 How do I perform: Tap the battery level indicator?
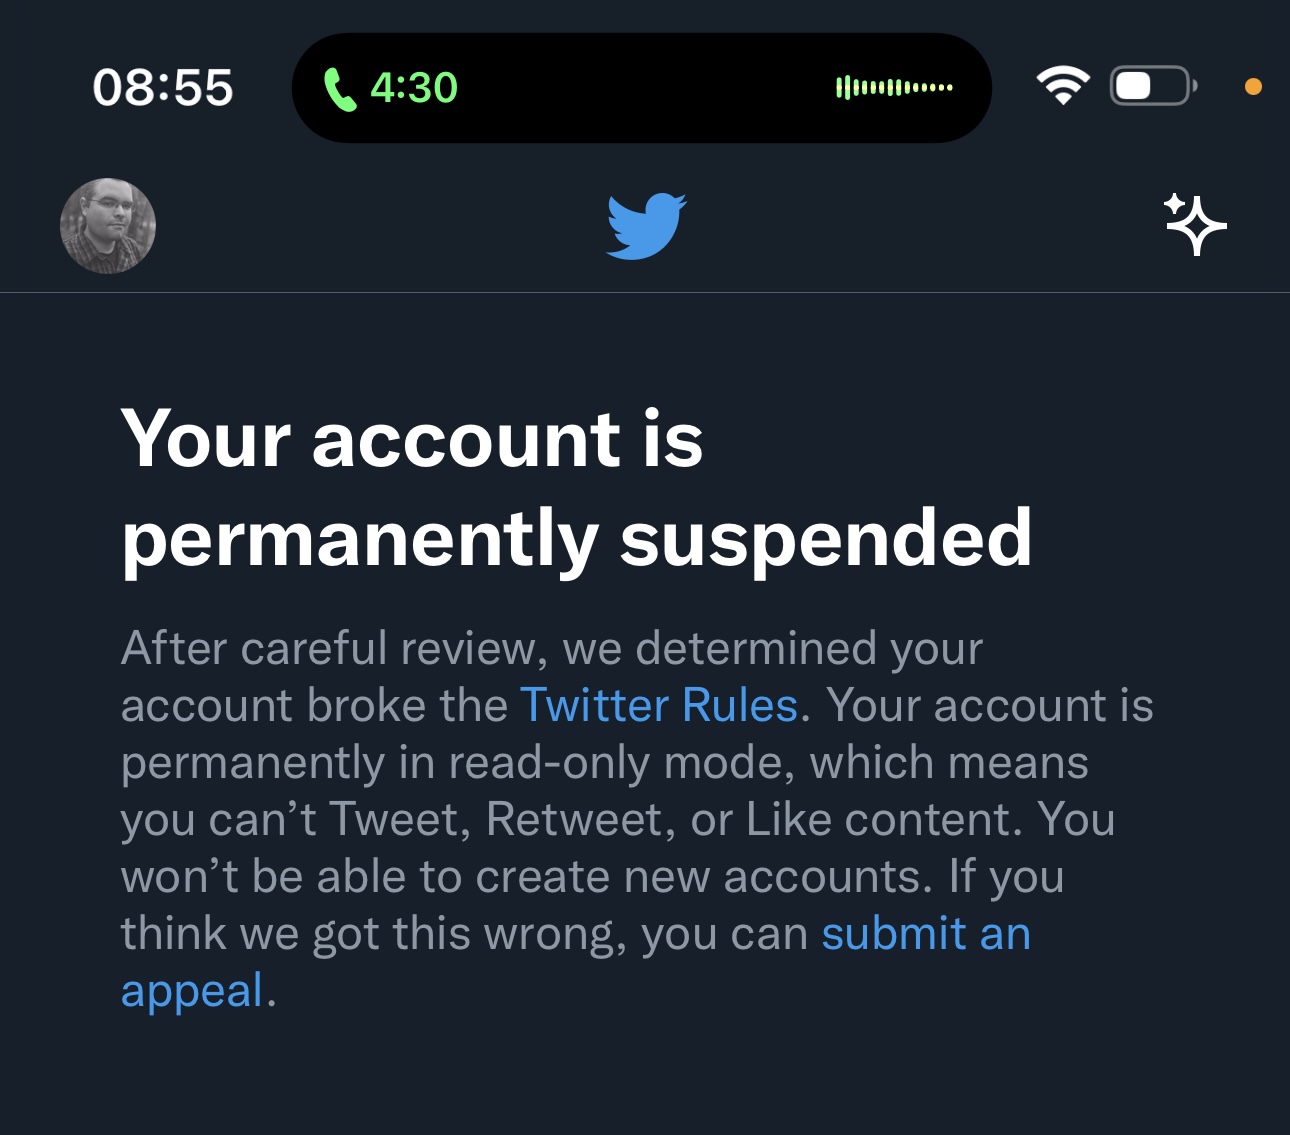coord(1153,86)
